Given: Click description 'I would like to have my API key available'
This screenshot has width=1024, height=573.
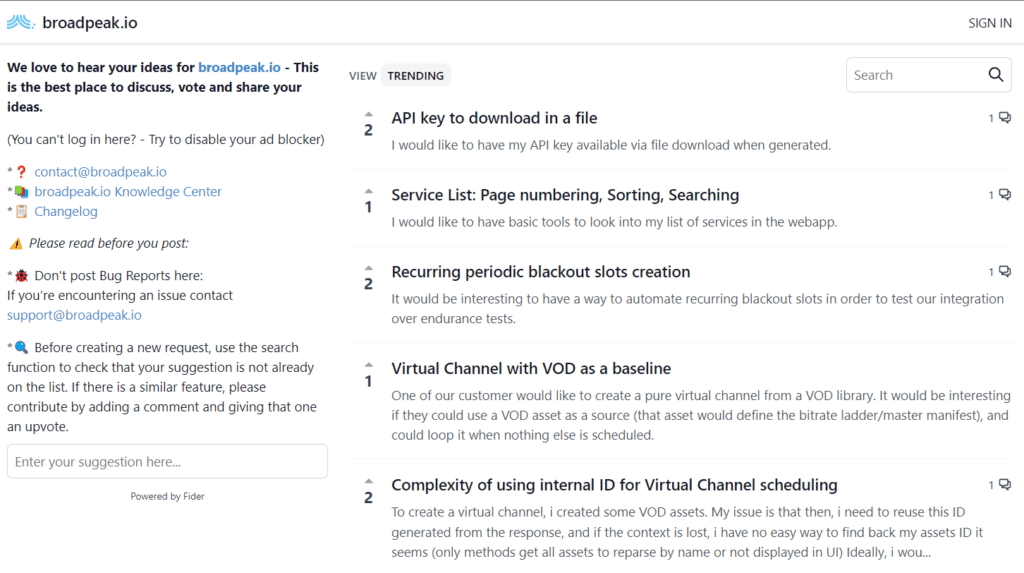Looking at the screenshot, I should 611,145.
